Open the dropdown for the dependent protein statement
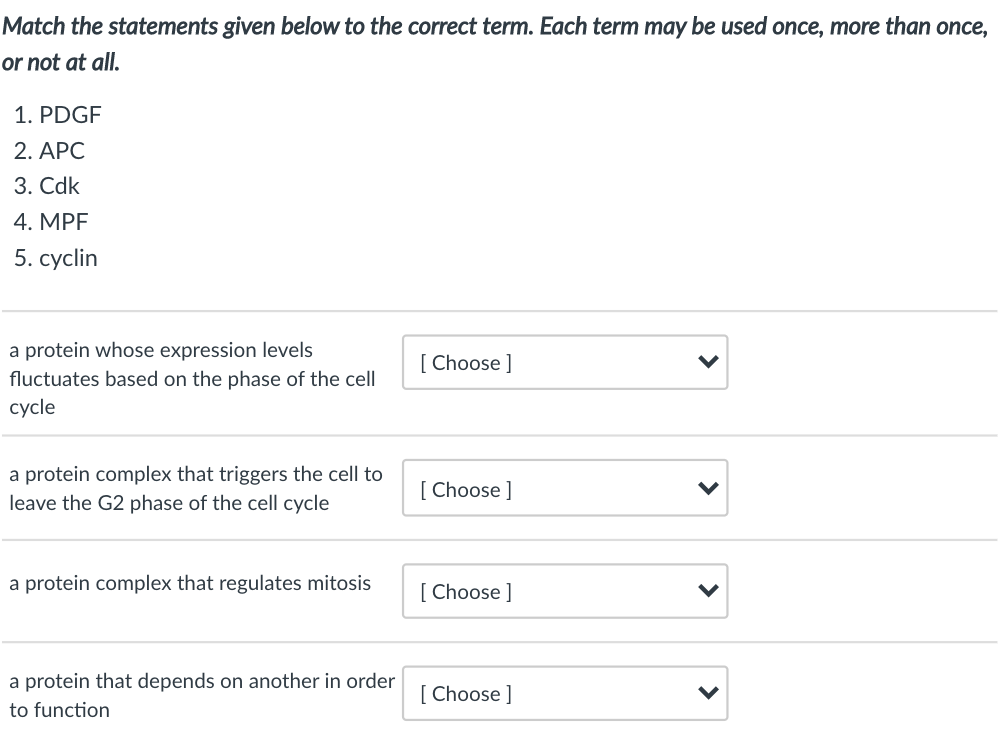 point(565,693)
